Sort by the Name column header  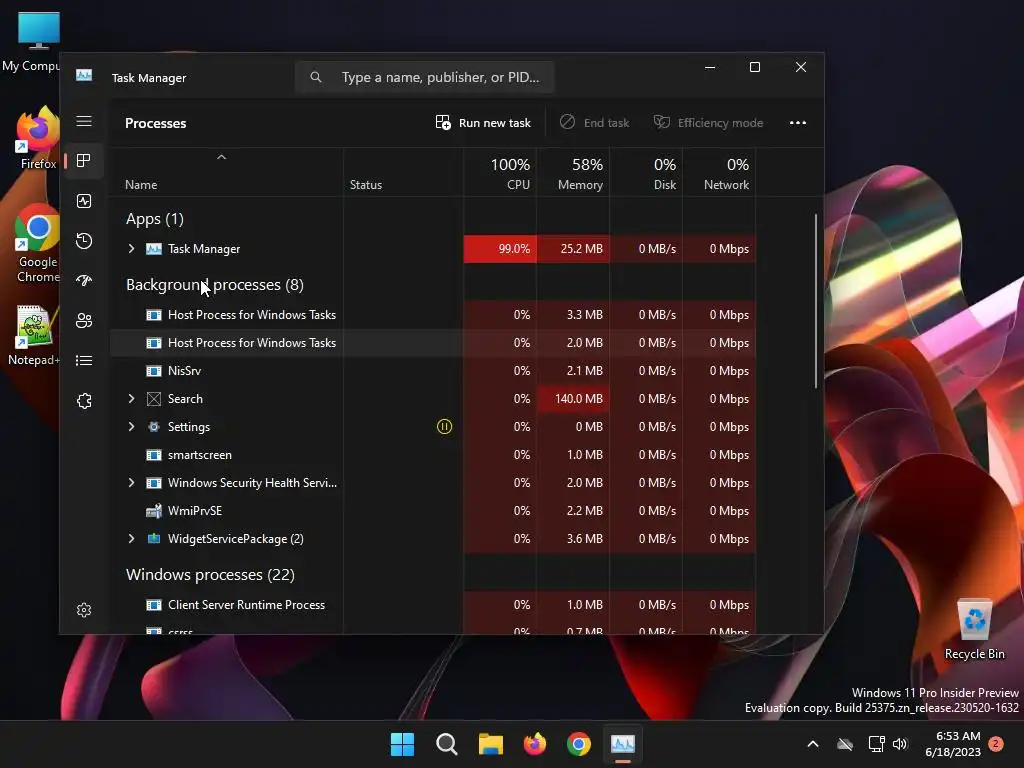pos(226,172)
